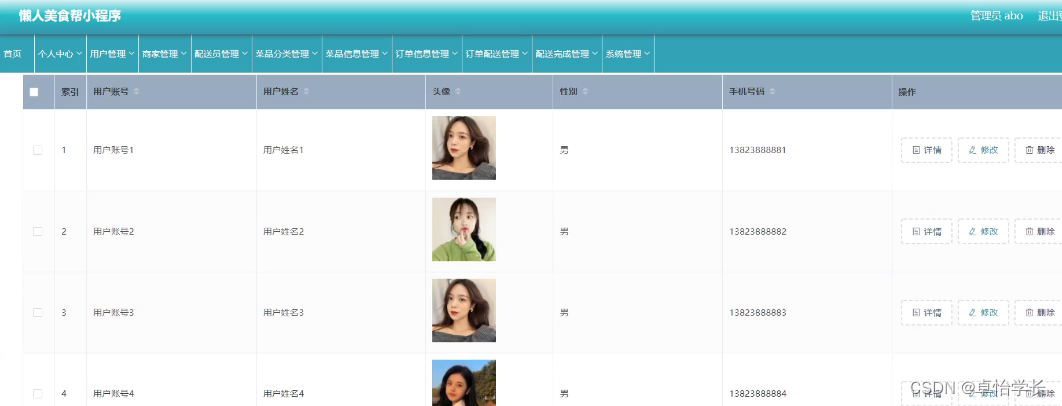
Task: Click the 用户账号4 cell text
Action: [113, 394]
